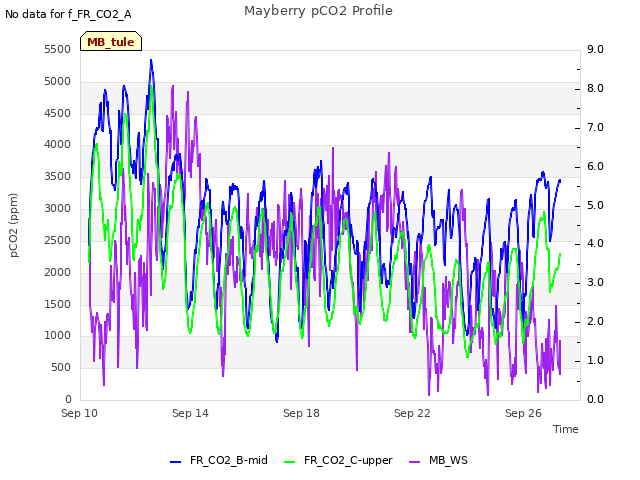The width and height of the screenshot is (640, 480).
Task: Click the 1.0 right axis value
Action: [596, 360]
